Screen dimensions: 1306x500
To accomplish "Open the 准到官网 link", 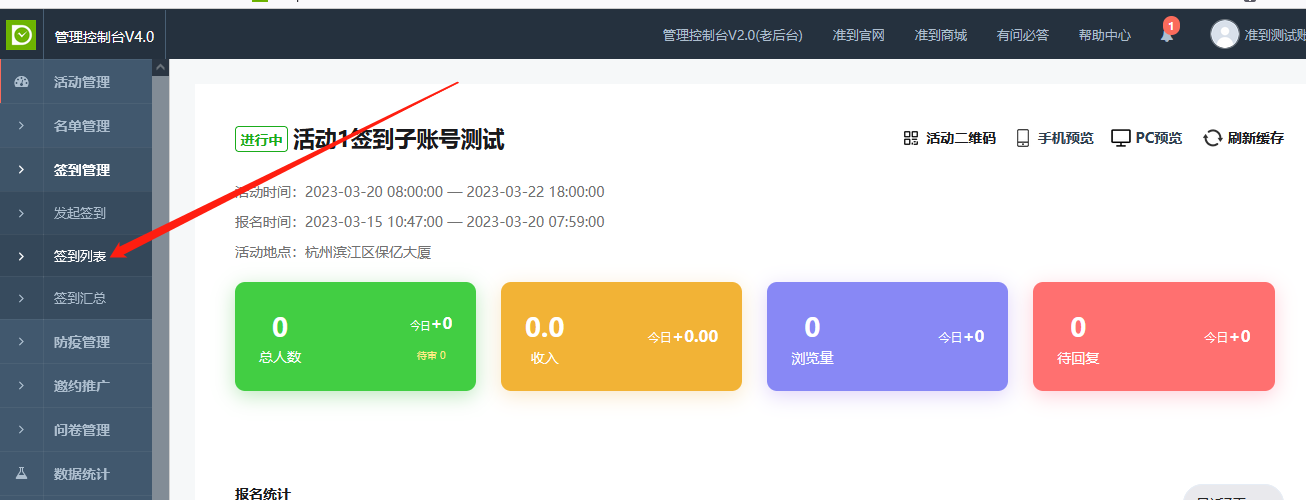I will pos(859,35).
